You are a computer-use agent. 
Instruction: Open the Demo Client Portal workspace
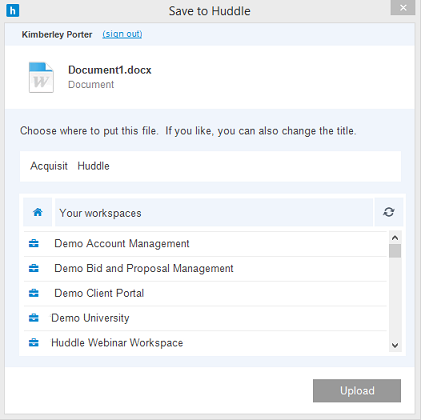tap(205, 293)
